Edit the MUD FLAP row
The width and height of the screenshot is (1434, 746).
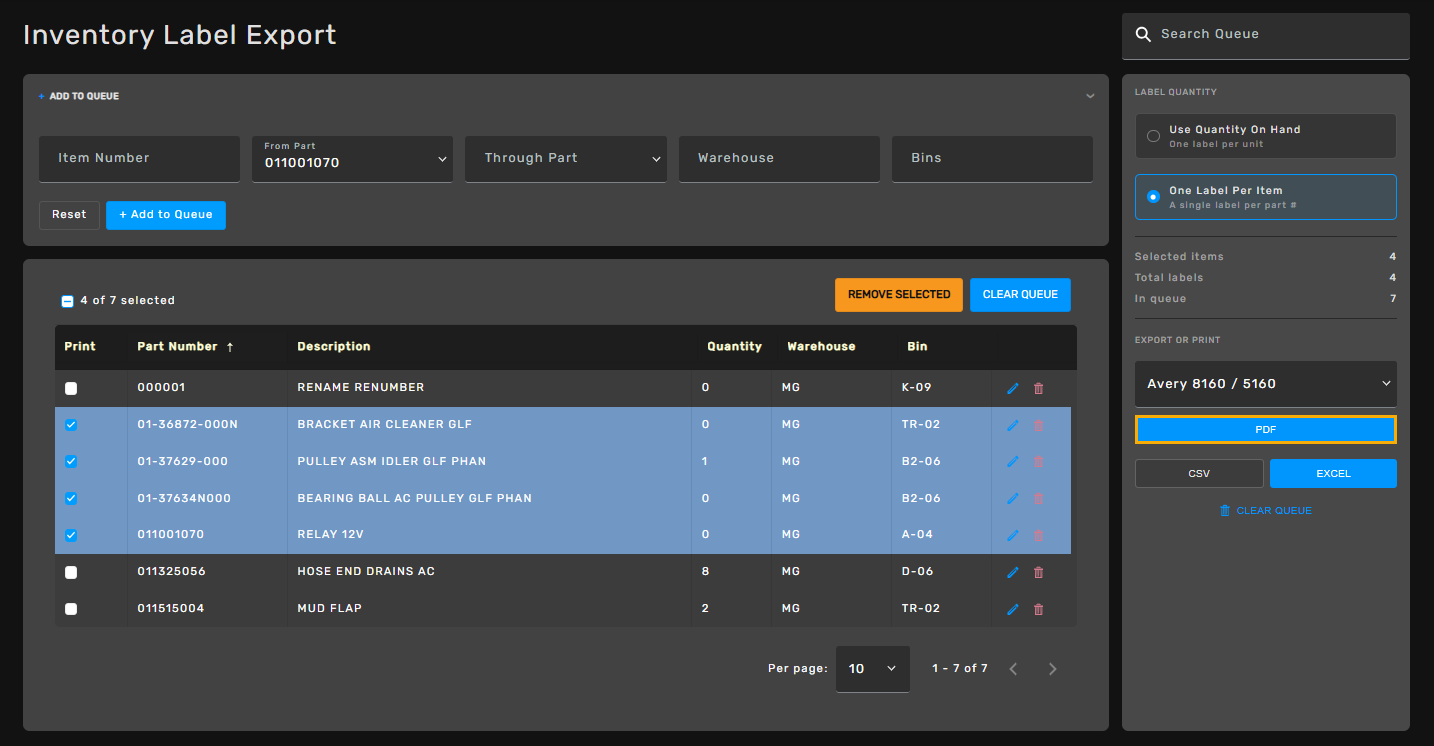pos(1012,609)
